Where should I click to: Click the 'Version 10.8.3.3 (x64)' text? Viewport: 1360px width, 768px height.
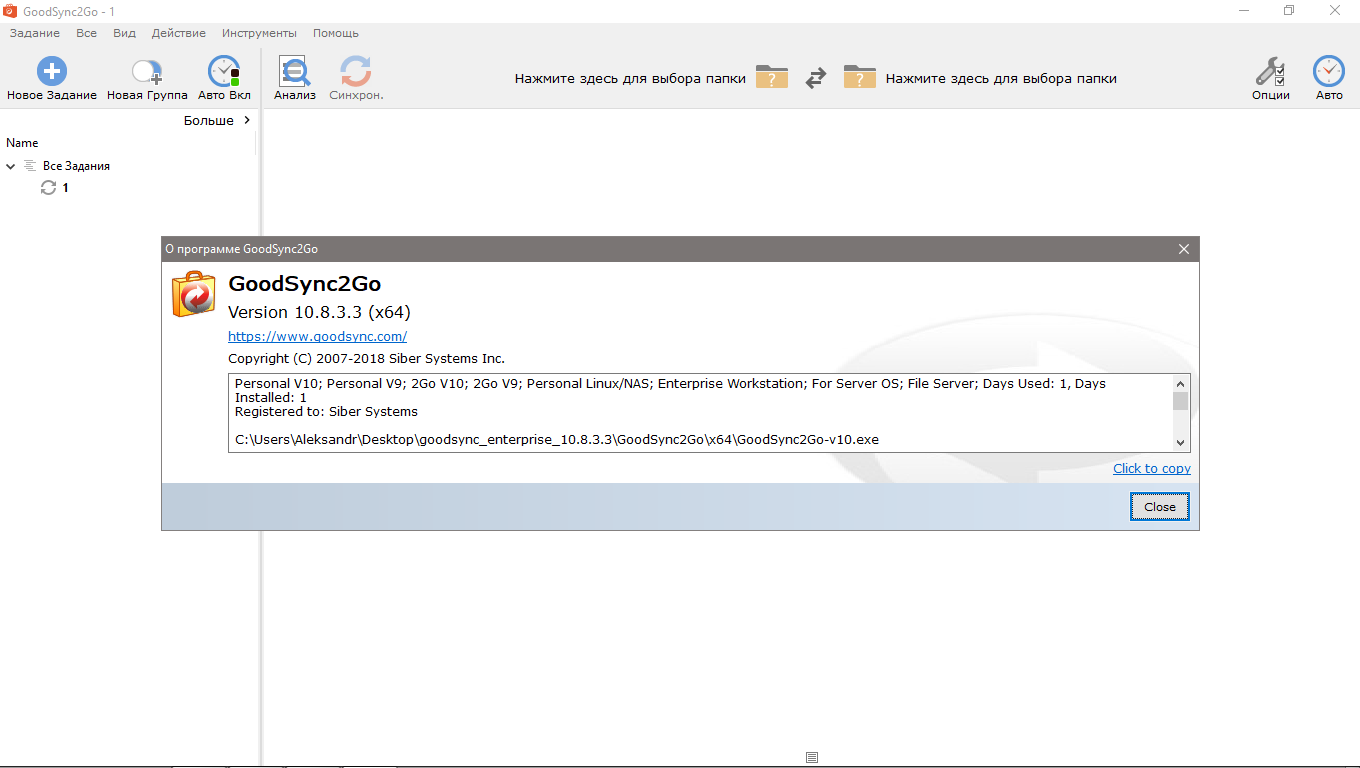319,312
